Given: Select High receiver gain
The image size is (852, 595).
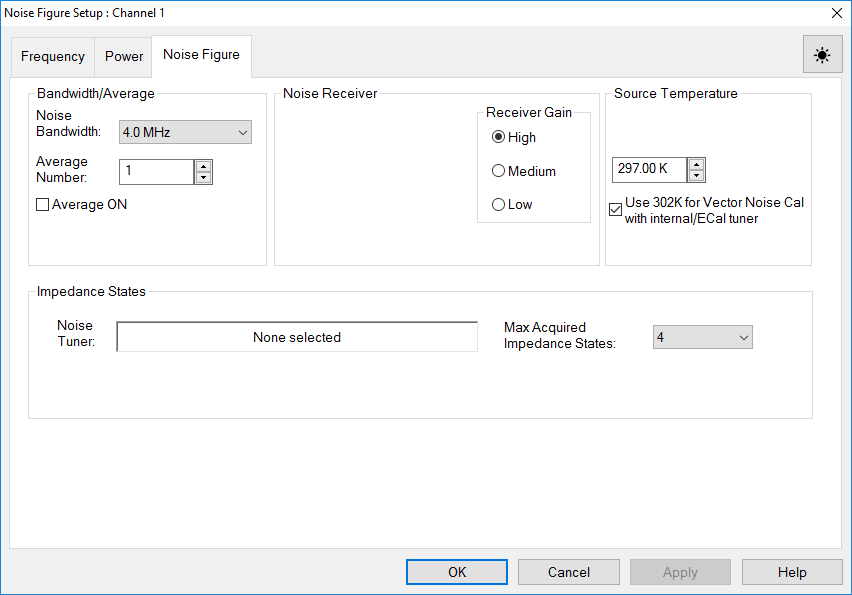Looking at the screenshot, I should 498,138.
